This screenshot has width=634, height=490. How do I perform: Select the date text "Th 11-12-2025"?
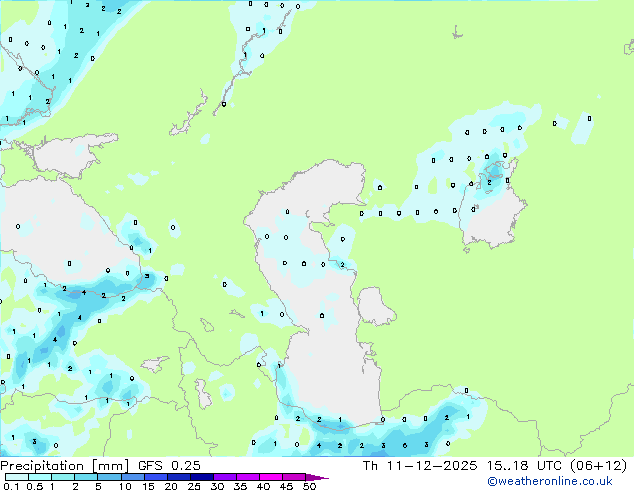tap(420, 466)
